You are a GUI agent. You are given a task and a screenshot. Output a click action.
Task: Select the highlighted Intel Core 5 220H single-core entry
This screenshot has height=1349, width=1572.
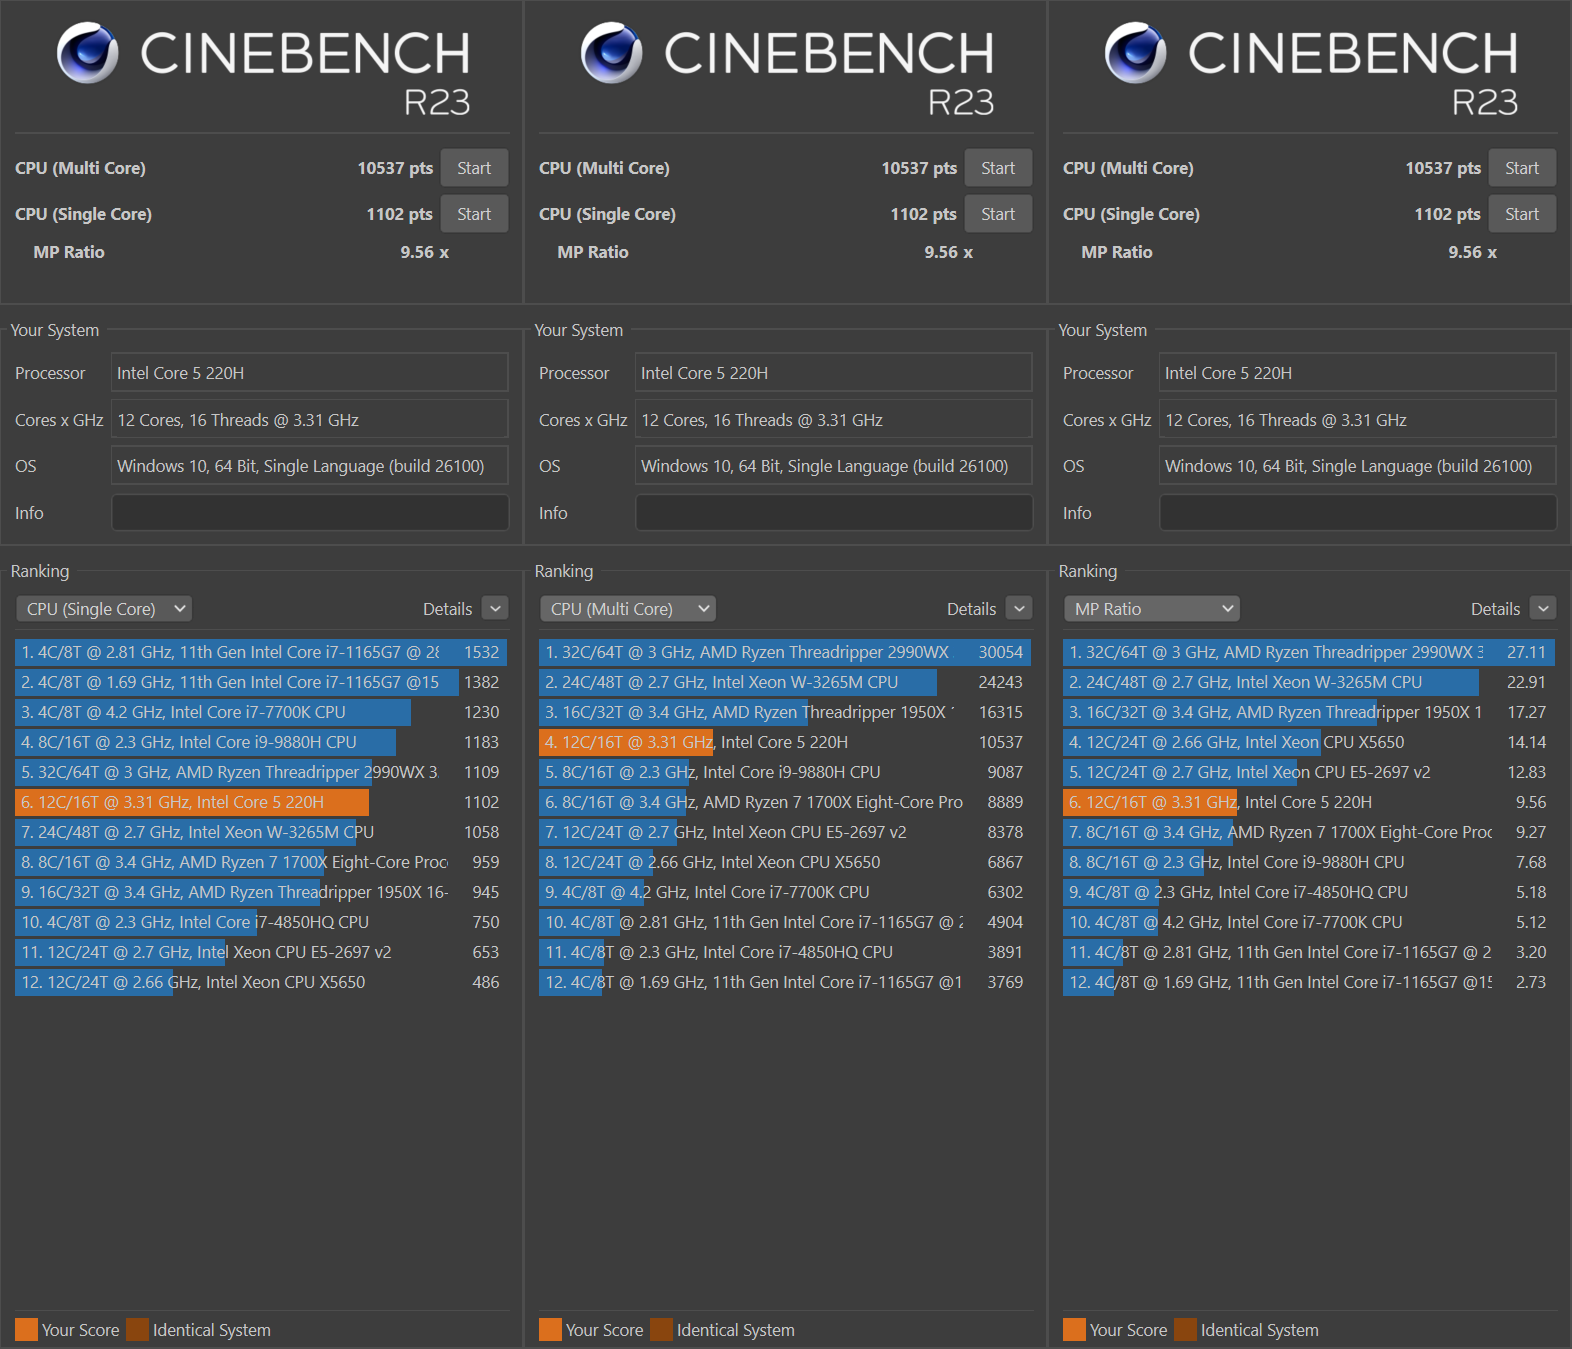click(261, 802)
